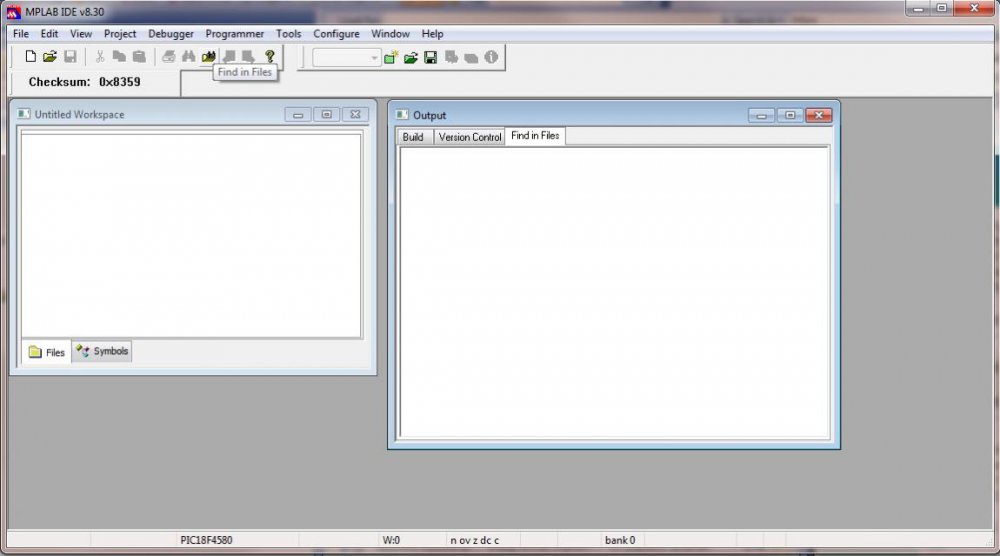Open the Programmer menu
Screen dimensions: 1000x556
[x=235, y=34]
